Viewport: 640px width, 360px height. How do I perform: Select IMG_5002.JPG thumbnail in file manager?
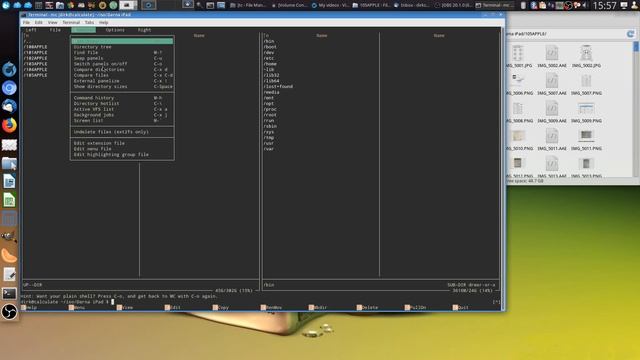[586, 54]
